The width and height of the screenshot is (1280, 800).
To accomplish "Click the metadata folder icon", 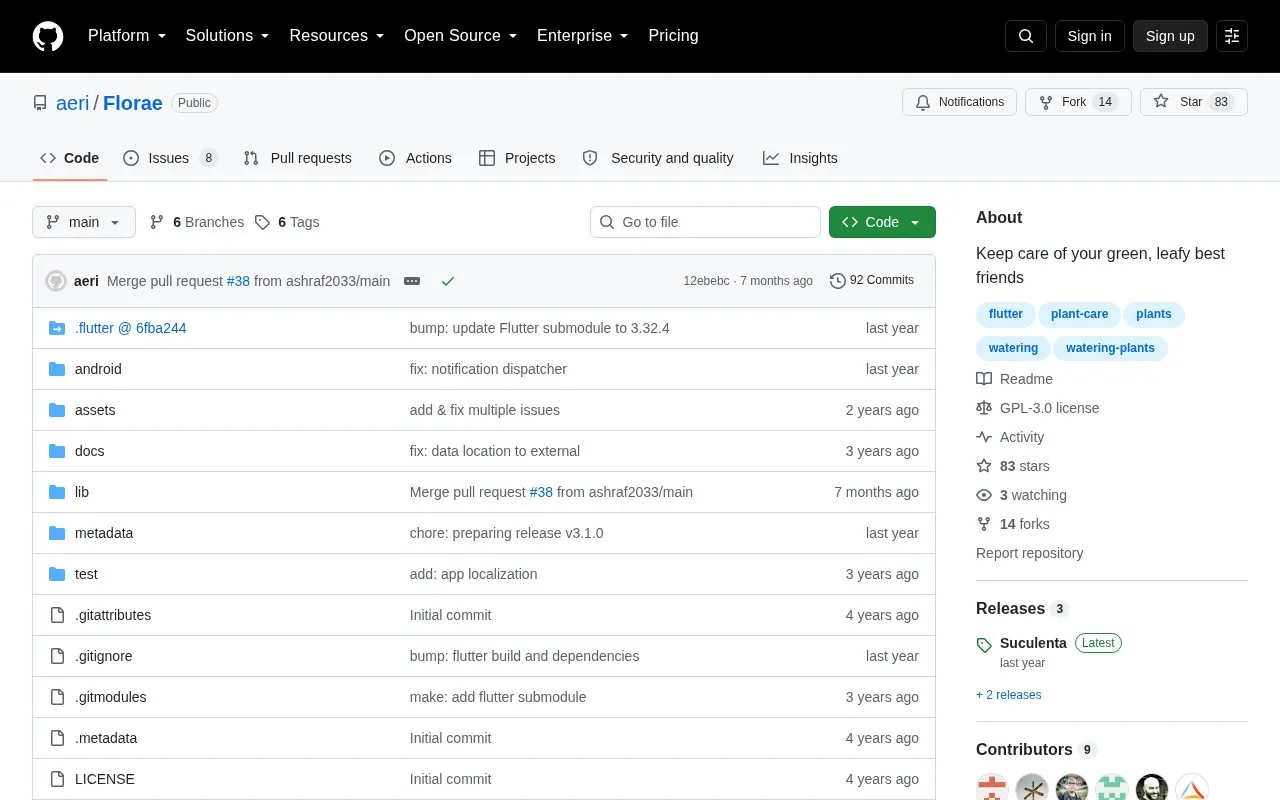I will [x=57, y=533].
